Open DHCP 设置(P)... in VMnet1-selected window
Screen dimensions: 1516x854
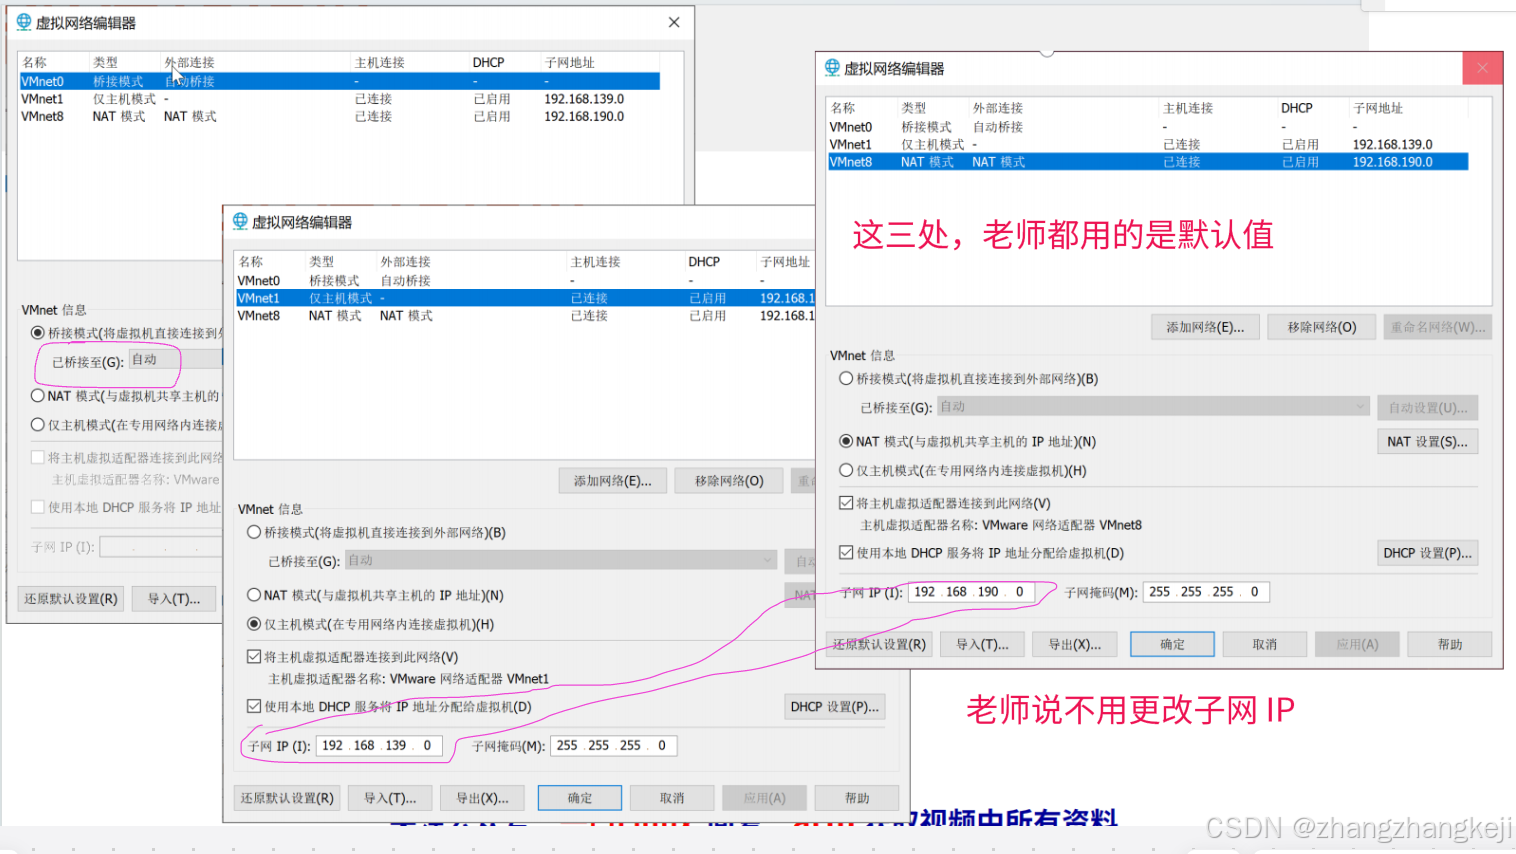click(835, 707)
